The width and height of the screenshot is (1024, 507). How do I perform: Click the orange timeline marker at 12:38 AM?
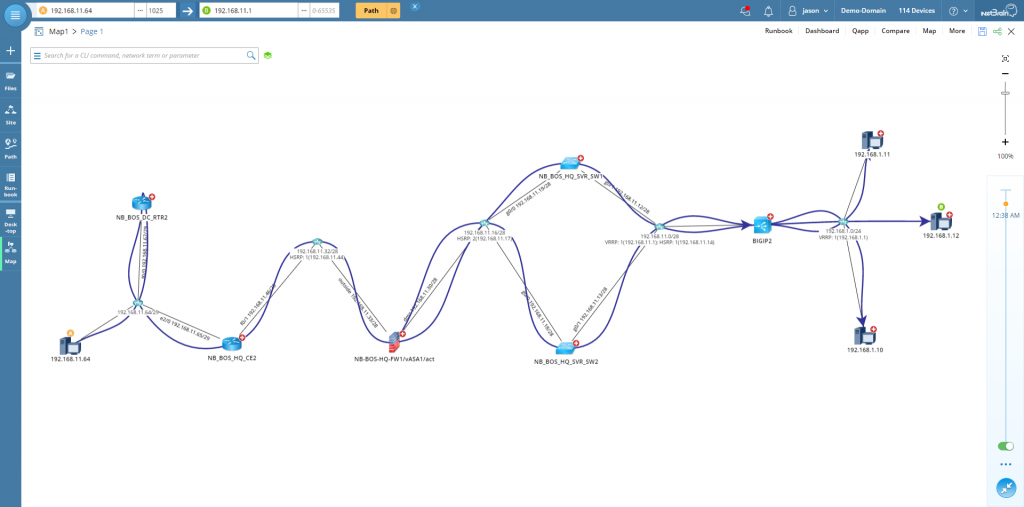point(1005,204)
